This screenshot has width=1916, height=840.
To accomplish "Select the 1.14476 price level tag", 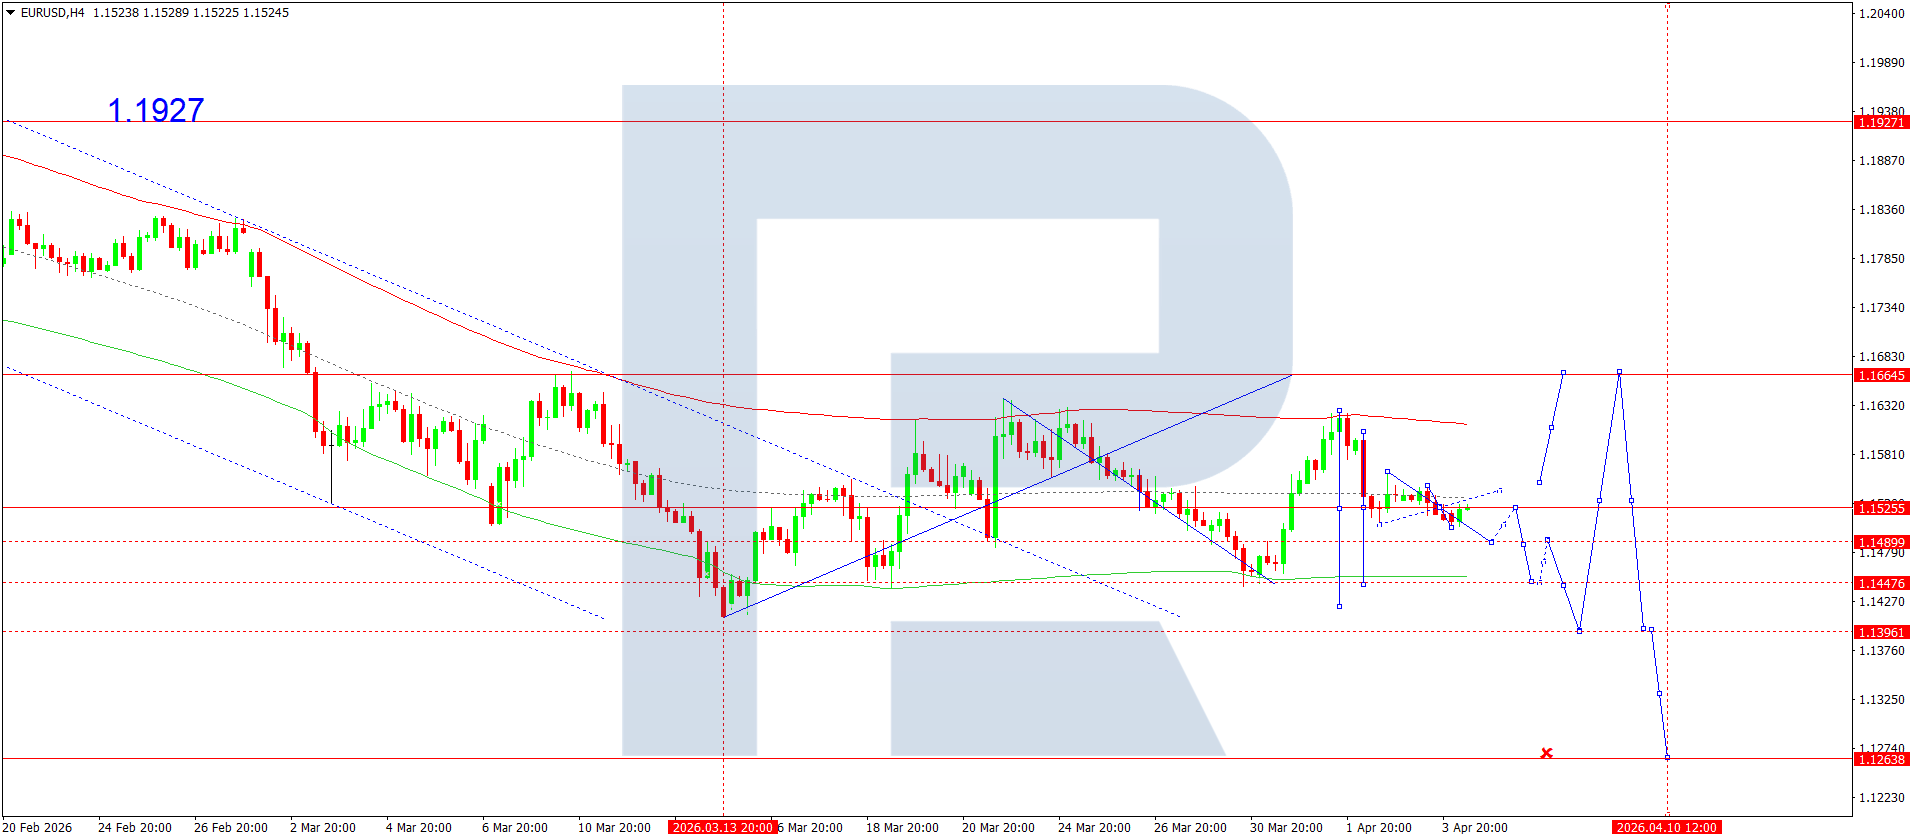I will pos(1881,583).
